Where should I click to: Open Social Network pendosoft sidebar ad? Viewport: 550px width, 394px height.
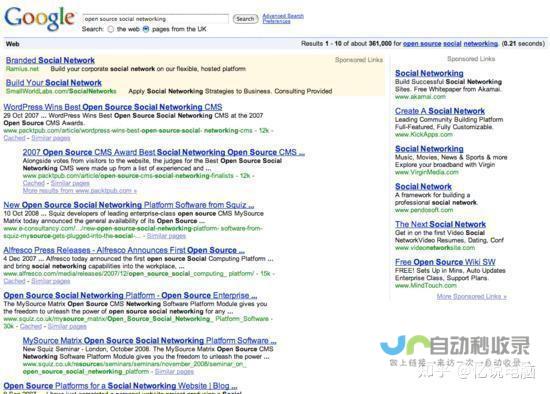pos(423,187)
